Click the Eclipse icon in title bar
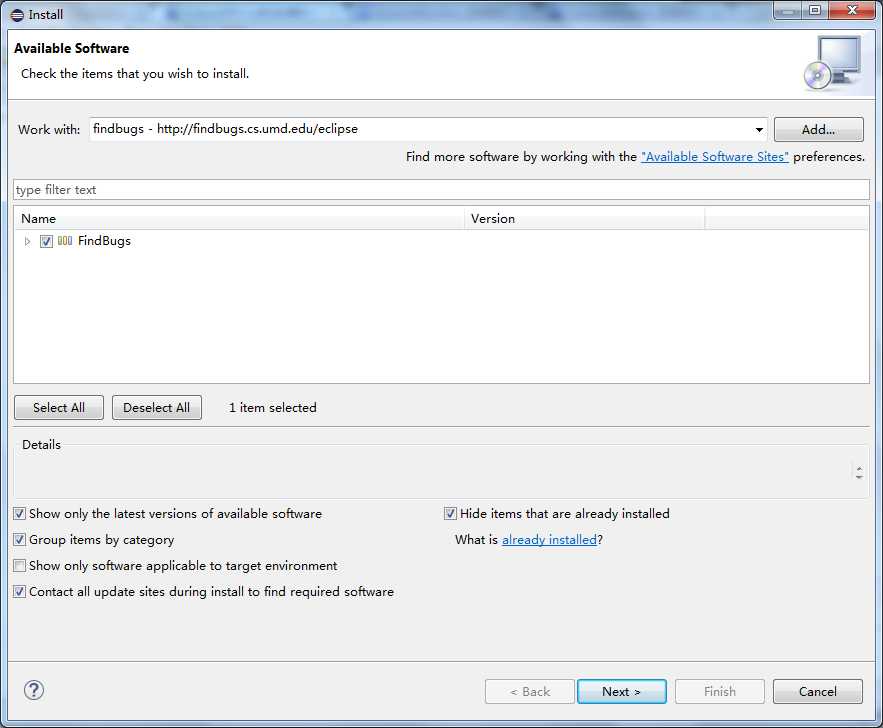This screenshot has height=728, width=883. pyautogui.click(x=17, y=15)
